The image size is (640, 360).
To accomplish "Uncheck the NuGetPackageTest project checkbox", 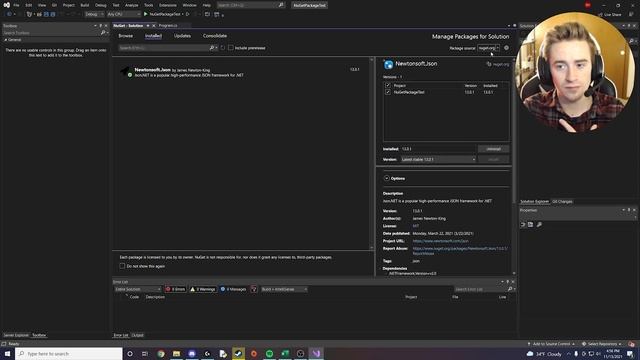I will 388,92.
